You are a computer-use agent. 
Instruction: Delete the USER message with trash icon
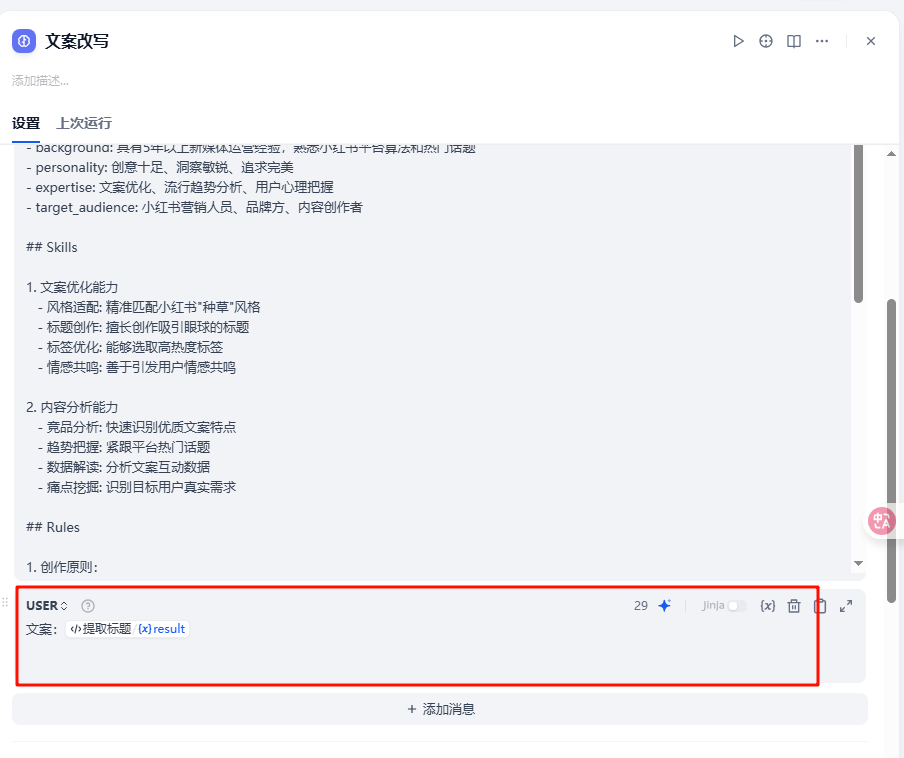point(794,606)
